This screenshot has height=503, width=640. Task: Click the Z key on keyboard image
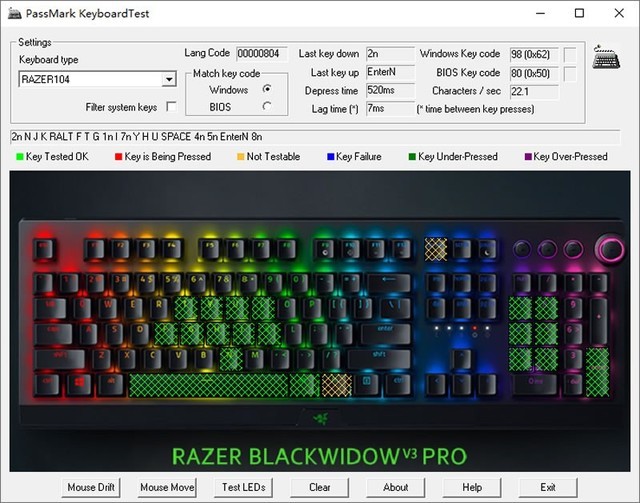[x=101, y=358]
